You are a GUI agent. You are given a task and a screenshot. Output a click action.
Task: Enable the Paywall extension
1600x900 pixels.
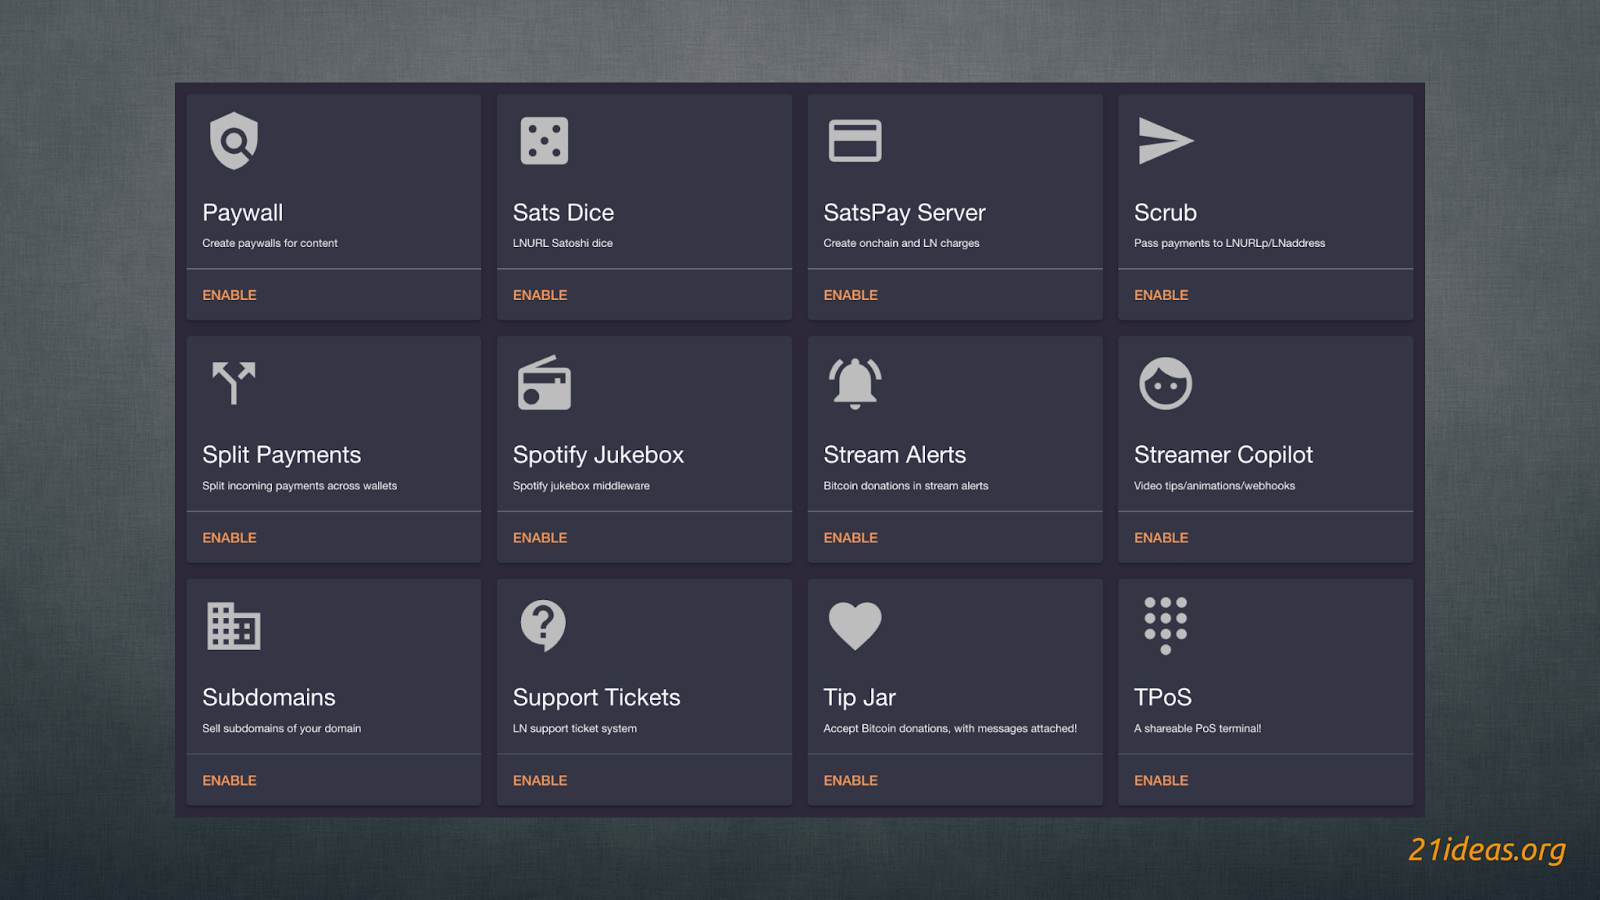229,295
